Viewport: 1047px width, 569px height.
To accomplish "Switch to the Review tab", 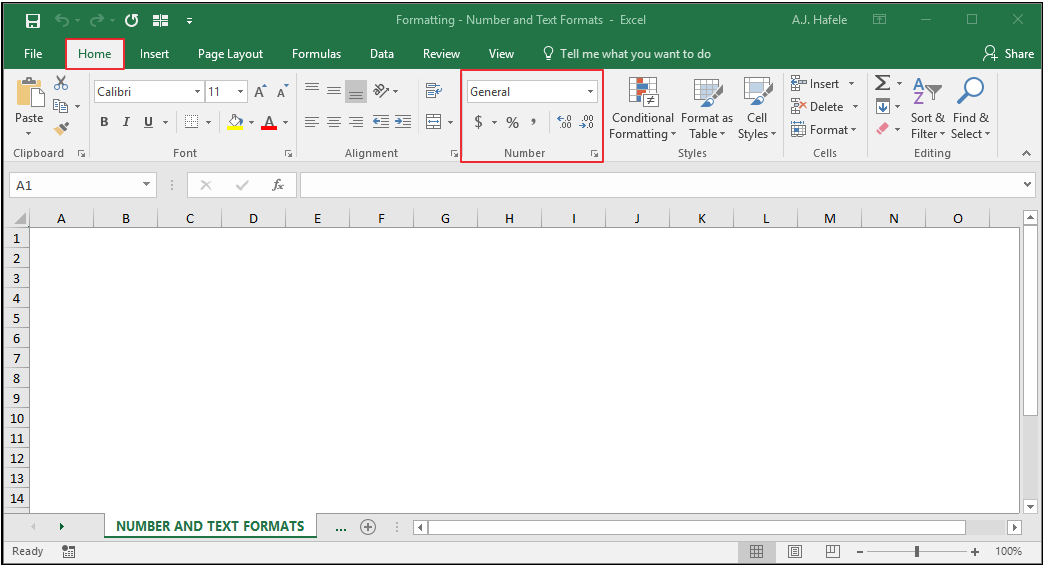I will click(441, 54).
